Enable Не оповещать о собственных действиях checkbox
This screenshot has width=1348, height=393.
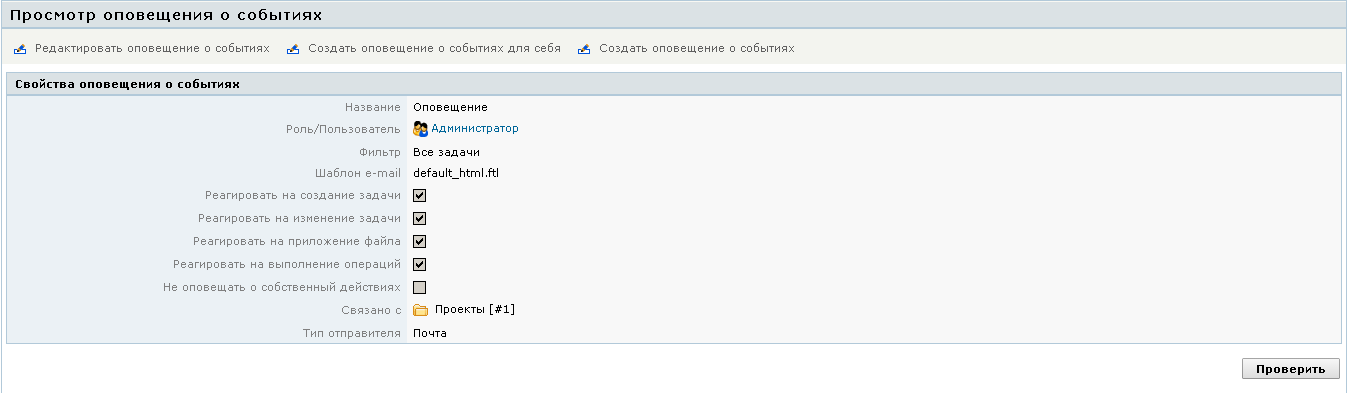pyautogui.click(x=420, y=288)
